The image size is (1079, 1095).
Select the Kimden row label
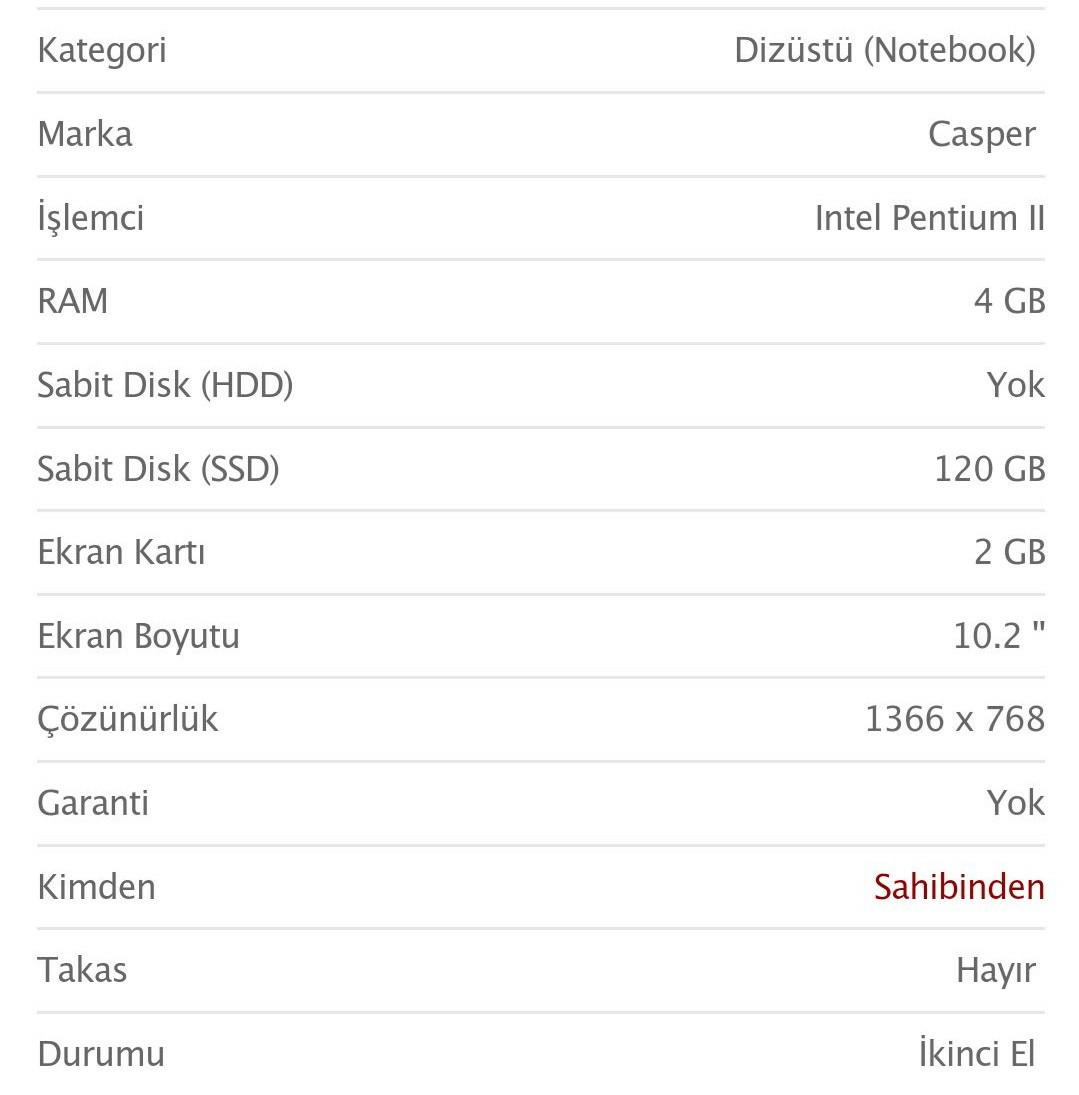[96, 887]
